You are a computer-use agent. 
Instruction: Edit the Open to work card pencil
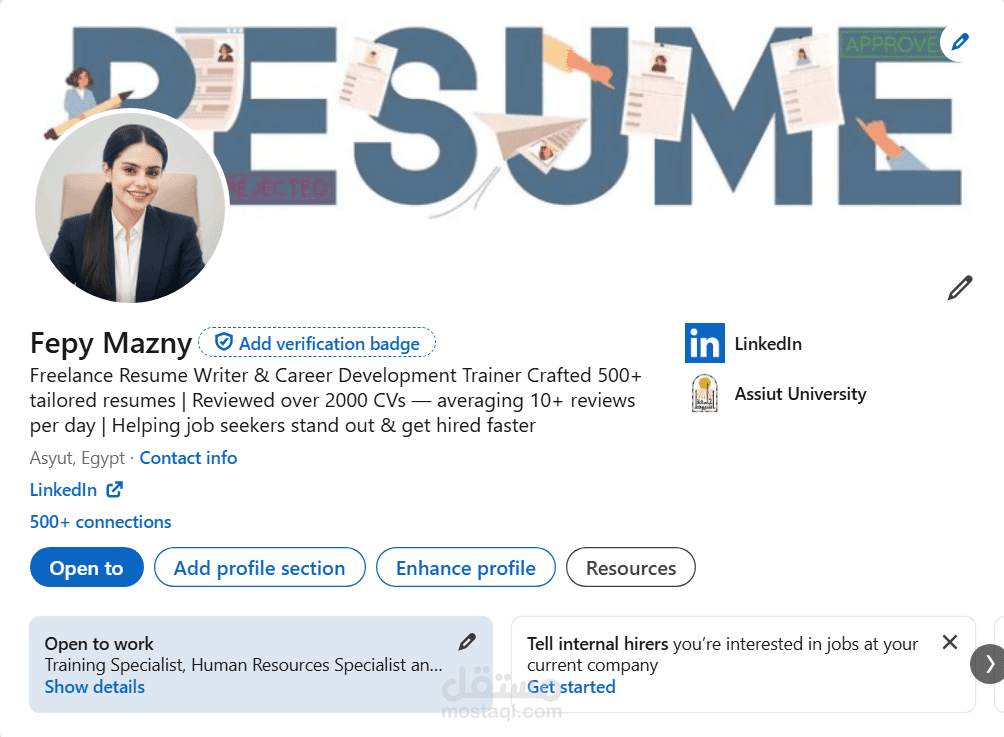(x=467, y=642)
